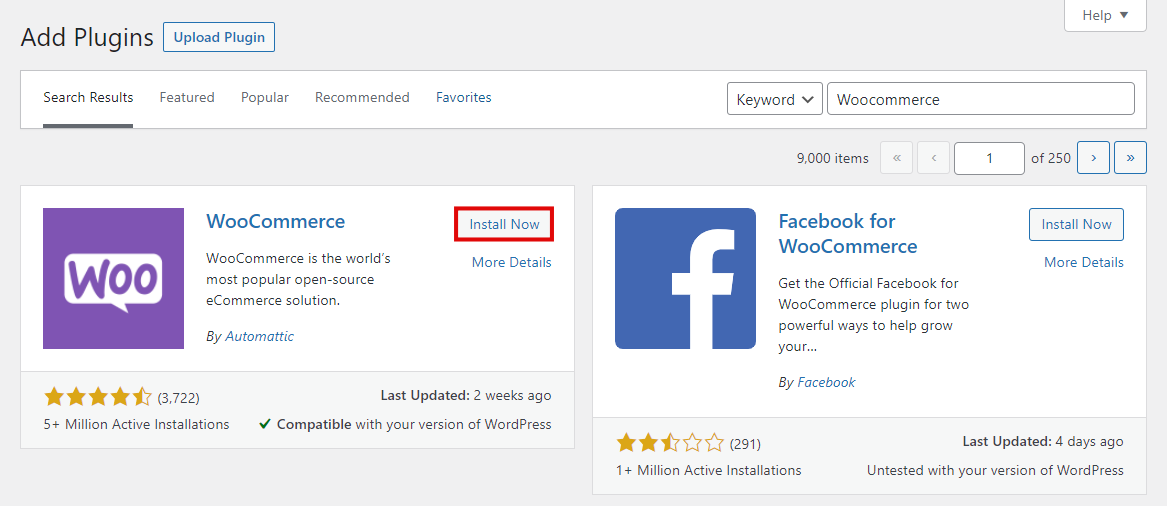Go to the last page of results
The width and height of the screenshot is (1167, 506).
click(1131, 158)
